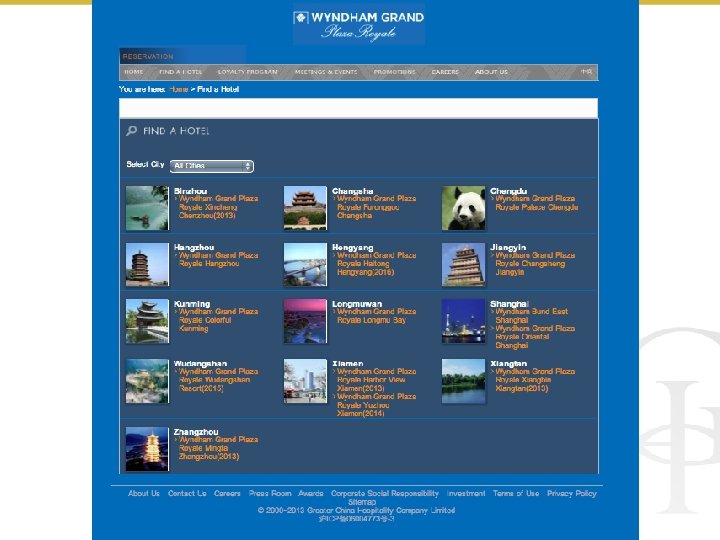Open Wyndham Grand Plaza Royale Xincheng Chenzhou link

[218, 207]
